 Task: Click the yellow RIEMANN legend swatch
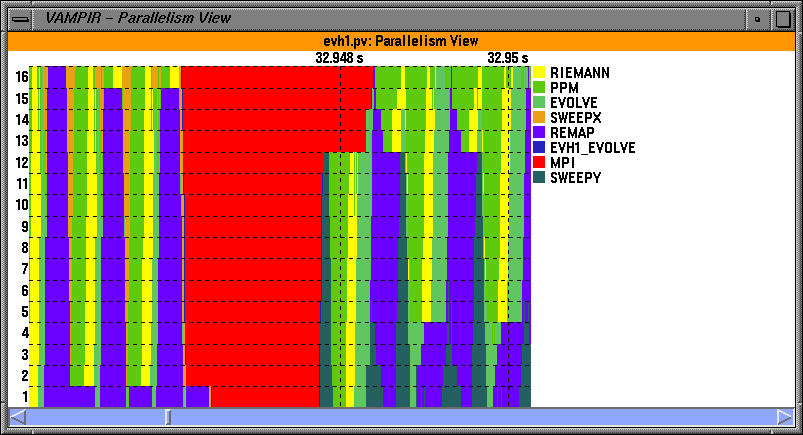point(539,72)
